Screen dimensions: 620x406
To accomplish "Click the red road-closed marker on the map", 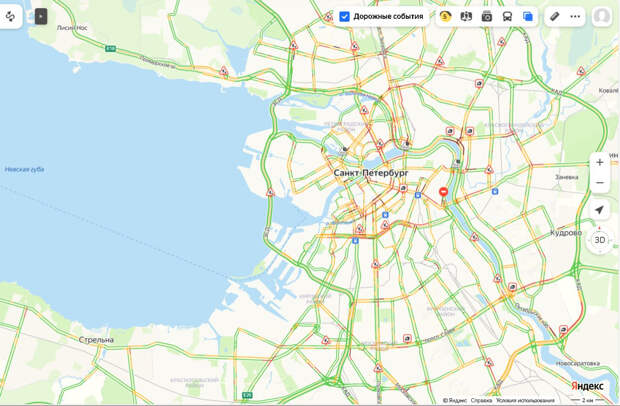I will [x=443, y=192].
